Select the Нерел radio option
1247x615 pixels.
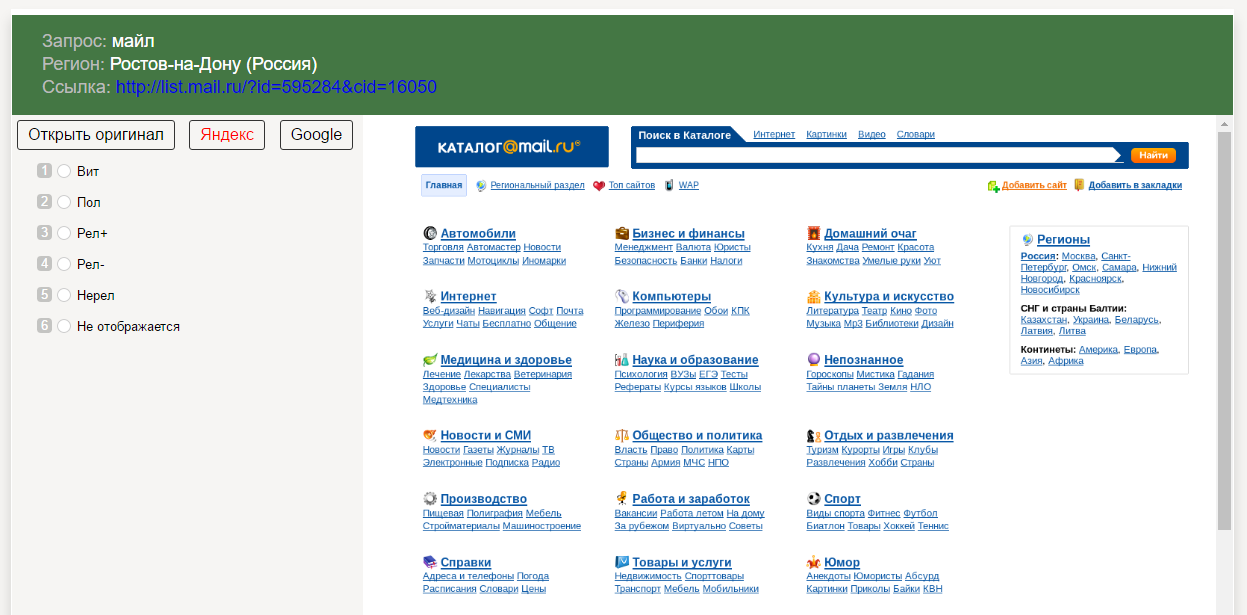[x=64, y=295]
